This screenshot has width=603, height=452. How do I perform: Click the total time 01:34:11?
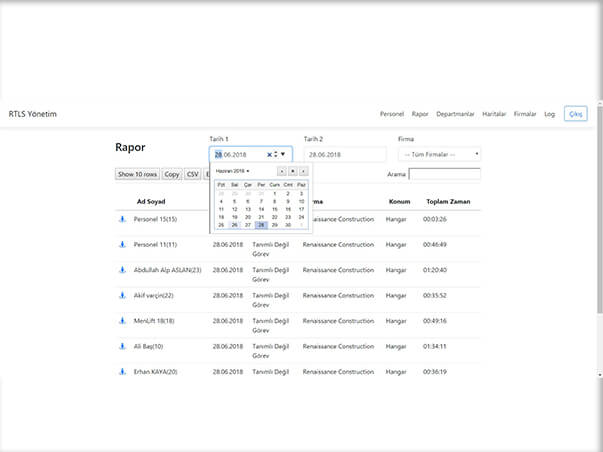pyautogui.click(x=435, y=346)
